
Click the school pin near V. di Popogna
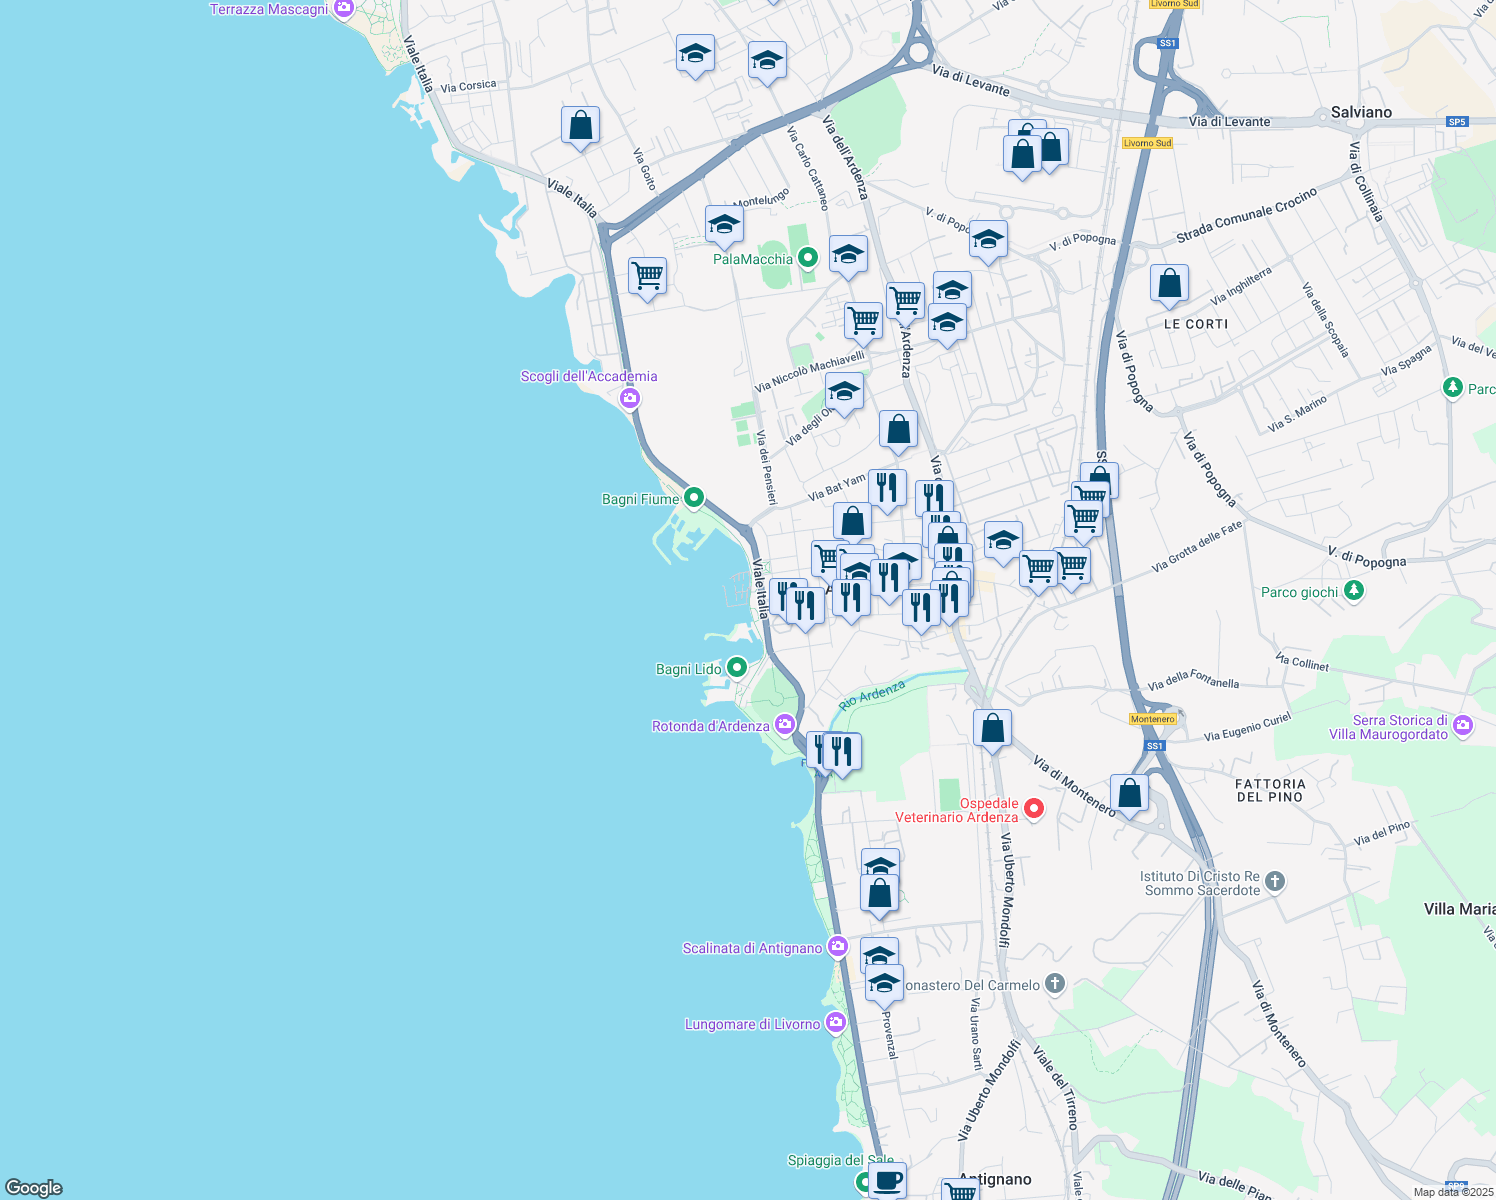click(988, 242)
